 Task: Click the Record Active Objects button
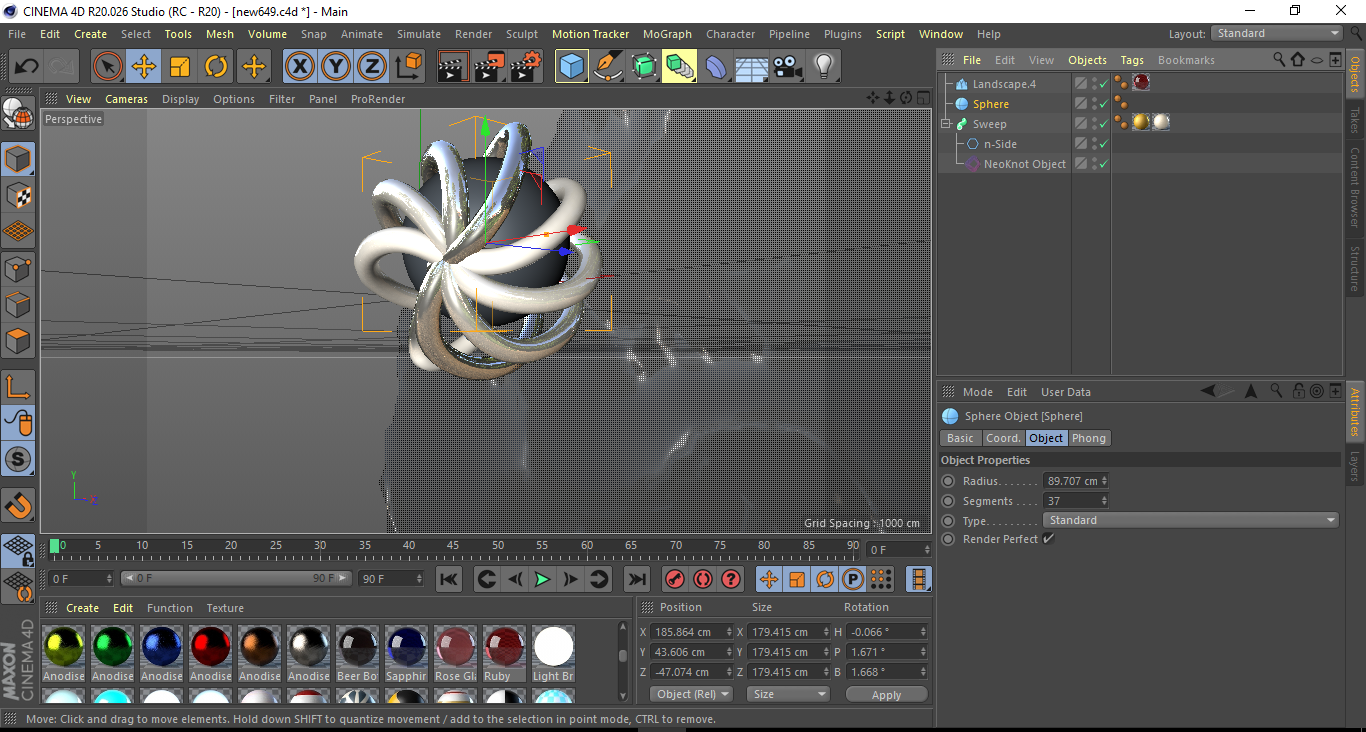click(675, 579)
